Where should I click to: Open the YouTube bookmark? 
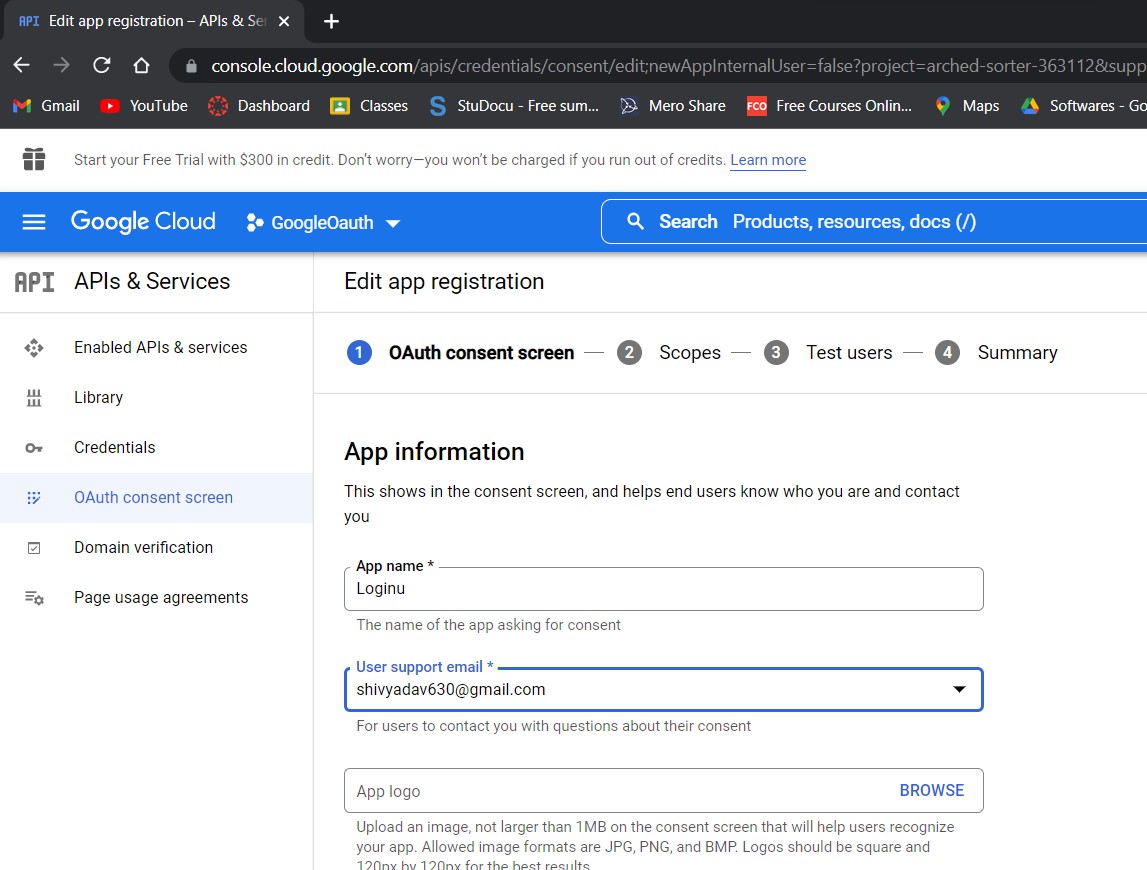coord(143,105)
